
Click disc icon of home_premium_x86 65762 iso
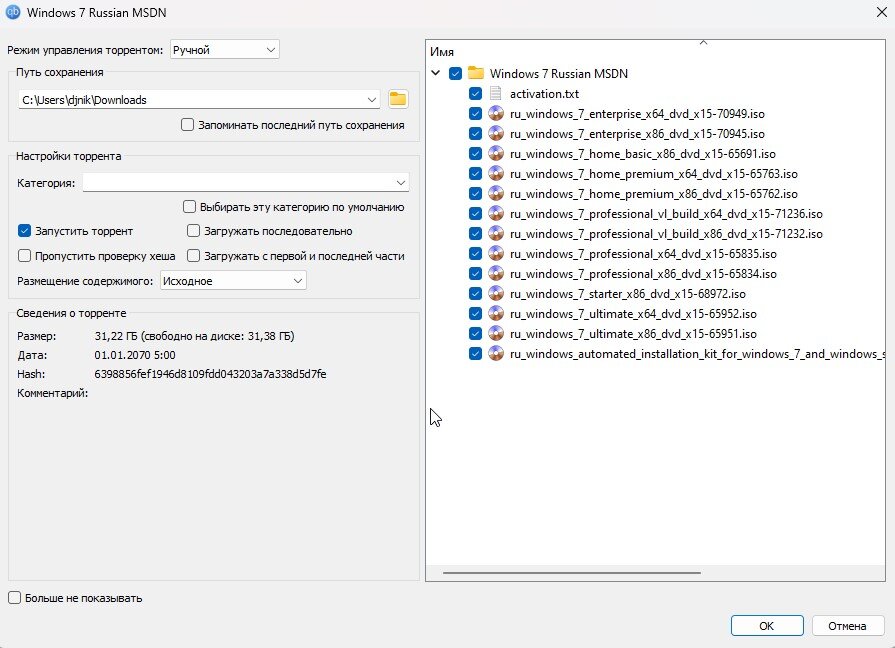tap(496, 193)
